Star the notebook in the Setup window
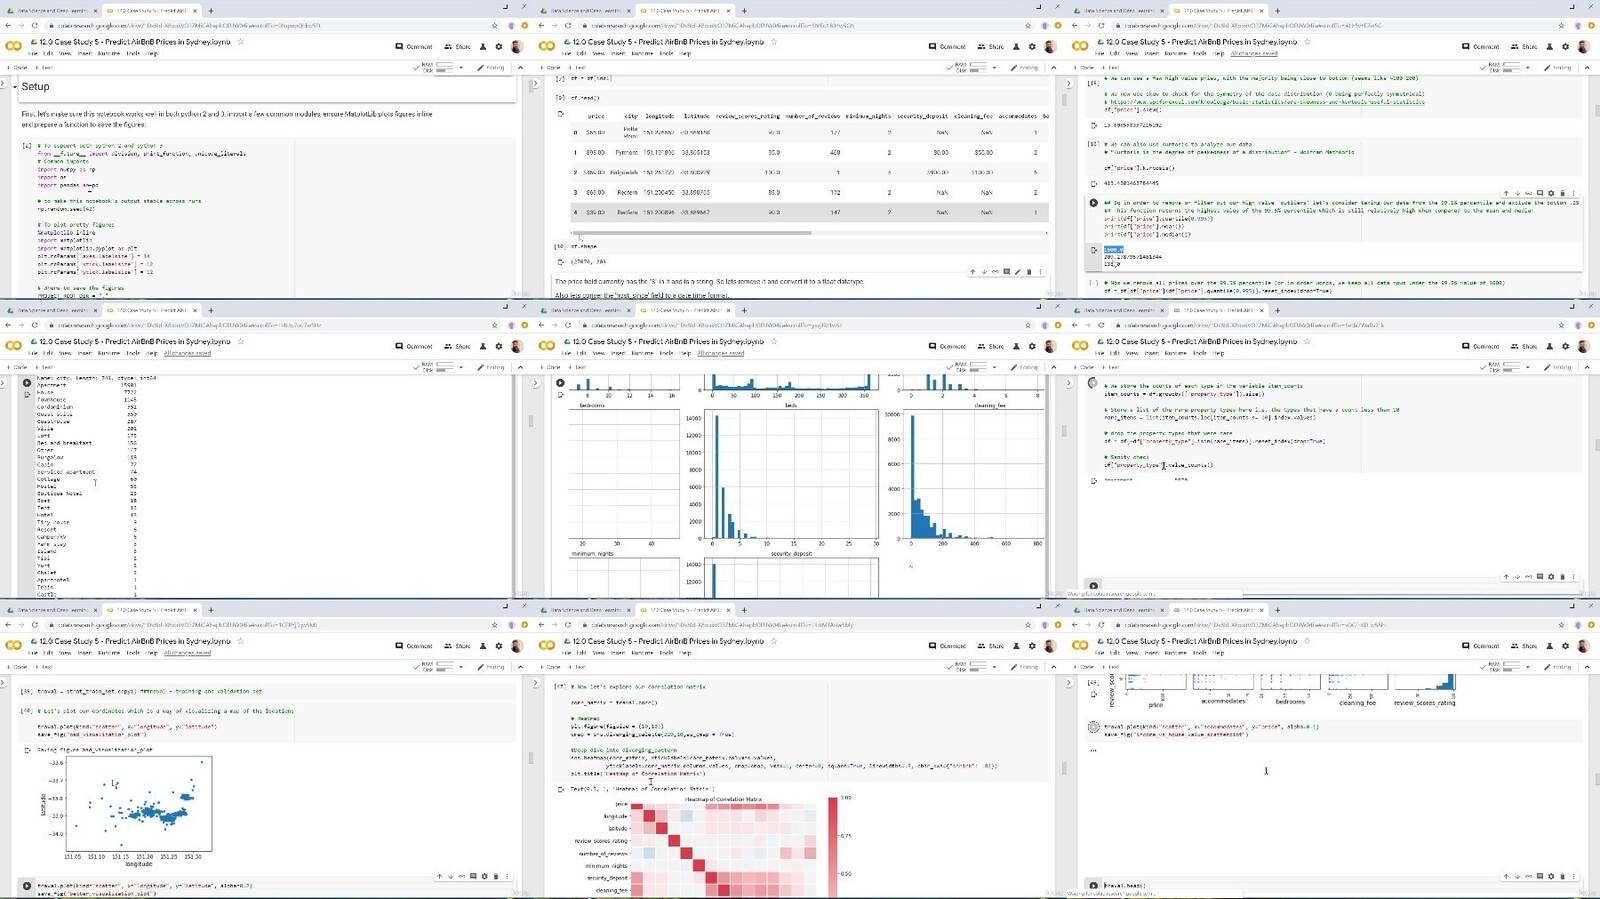 (240, 42)
